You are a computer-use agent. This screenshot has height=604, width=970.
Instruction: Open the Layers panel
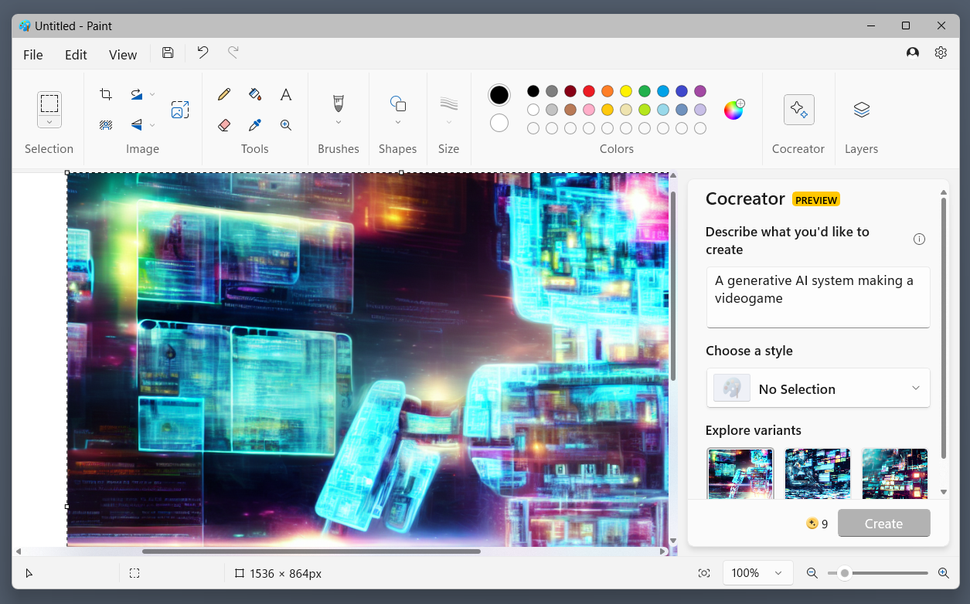861,110
